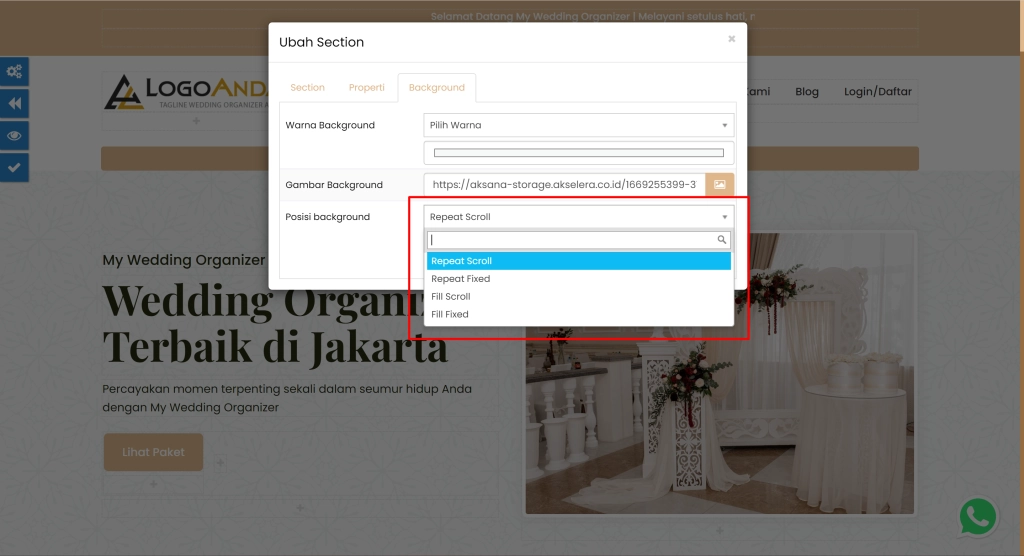This screenshot has height=556, width=1024.
Task: Toggle the eye preview icon in left sidebar
Action: [x=14, y=135]
